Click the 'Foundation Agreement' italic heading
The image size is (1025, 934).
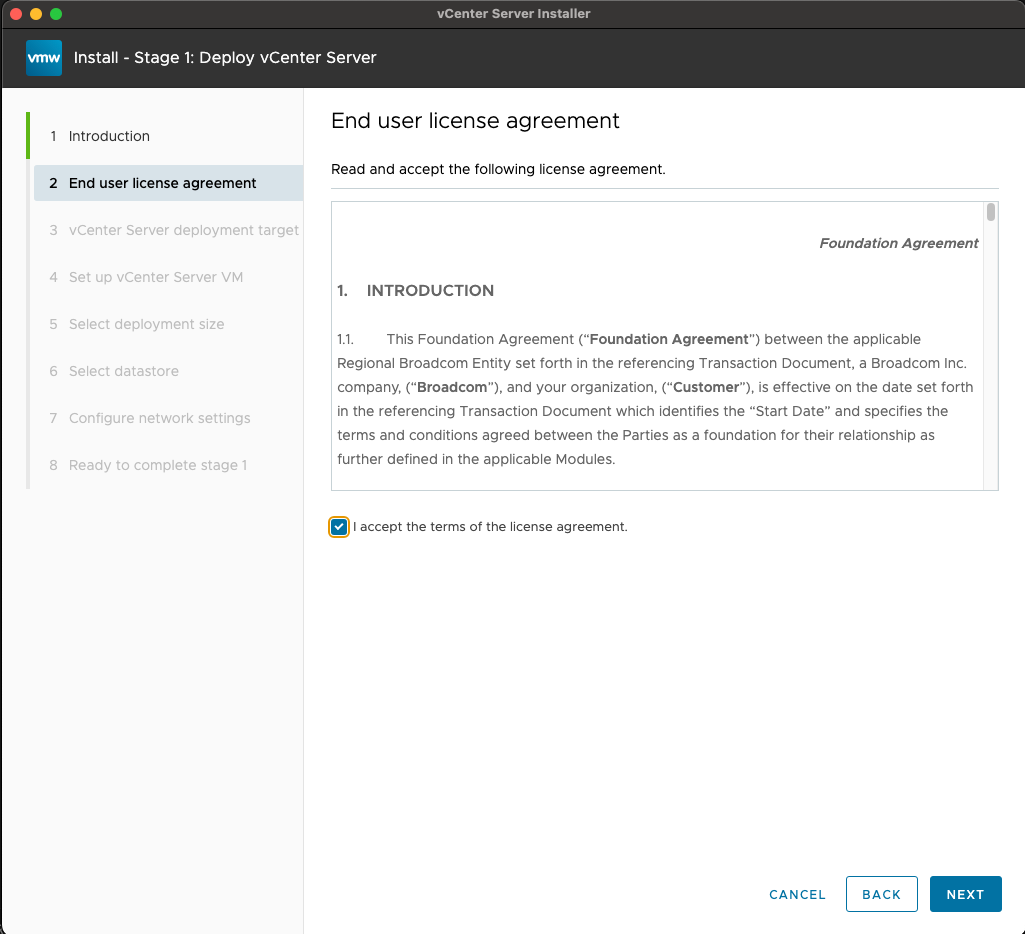[x=898, y=243]
